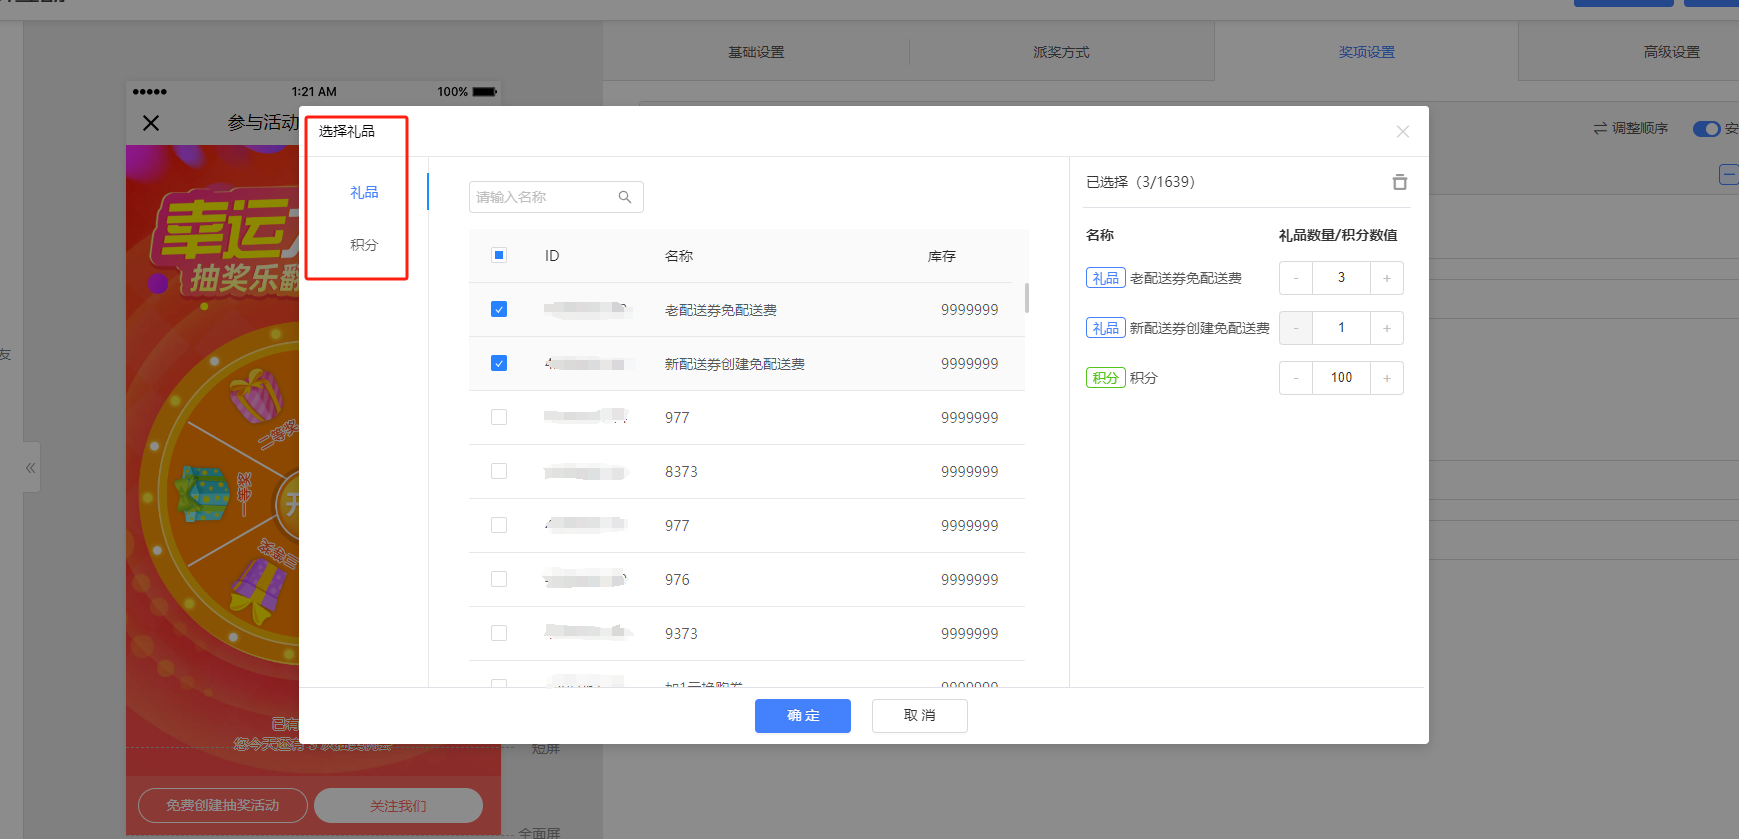Uncheck the 老配送券免配送费 row checkbox
Image resolution: width=1739 pixels, height=839 pixels.
pyautogui.click(x=499, y=309)
